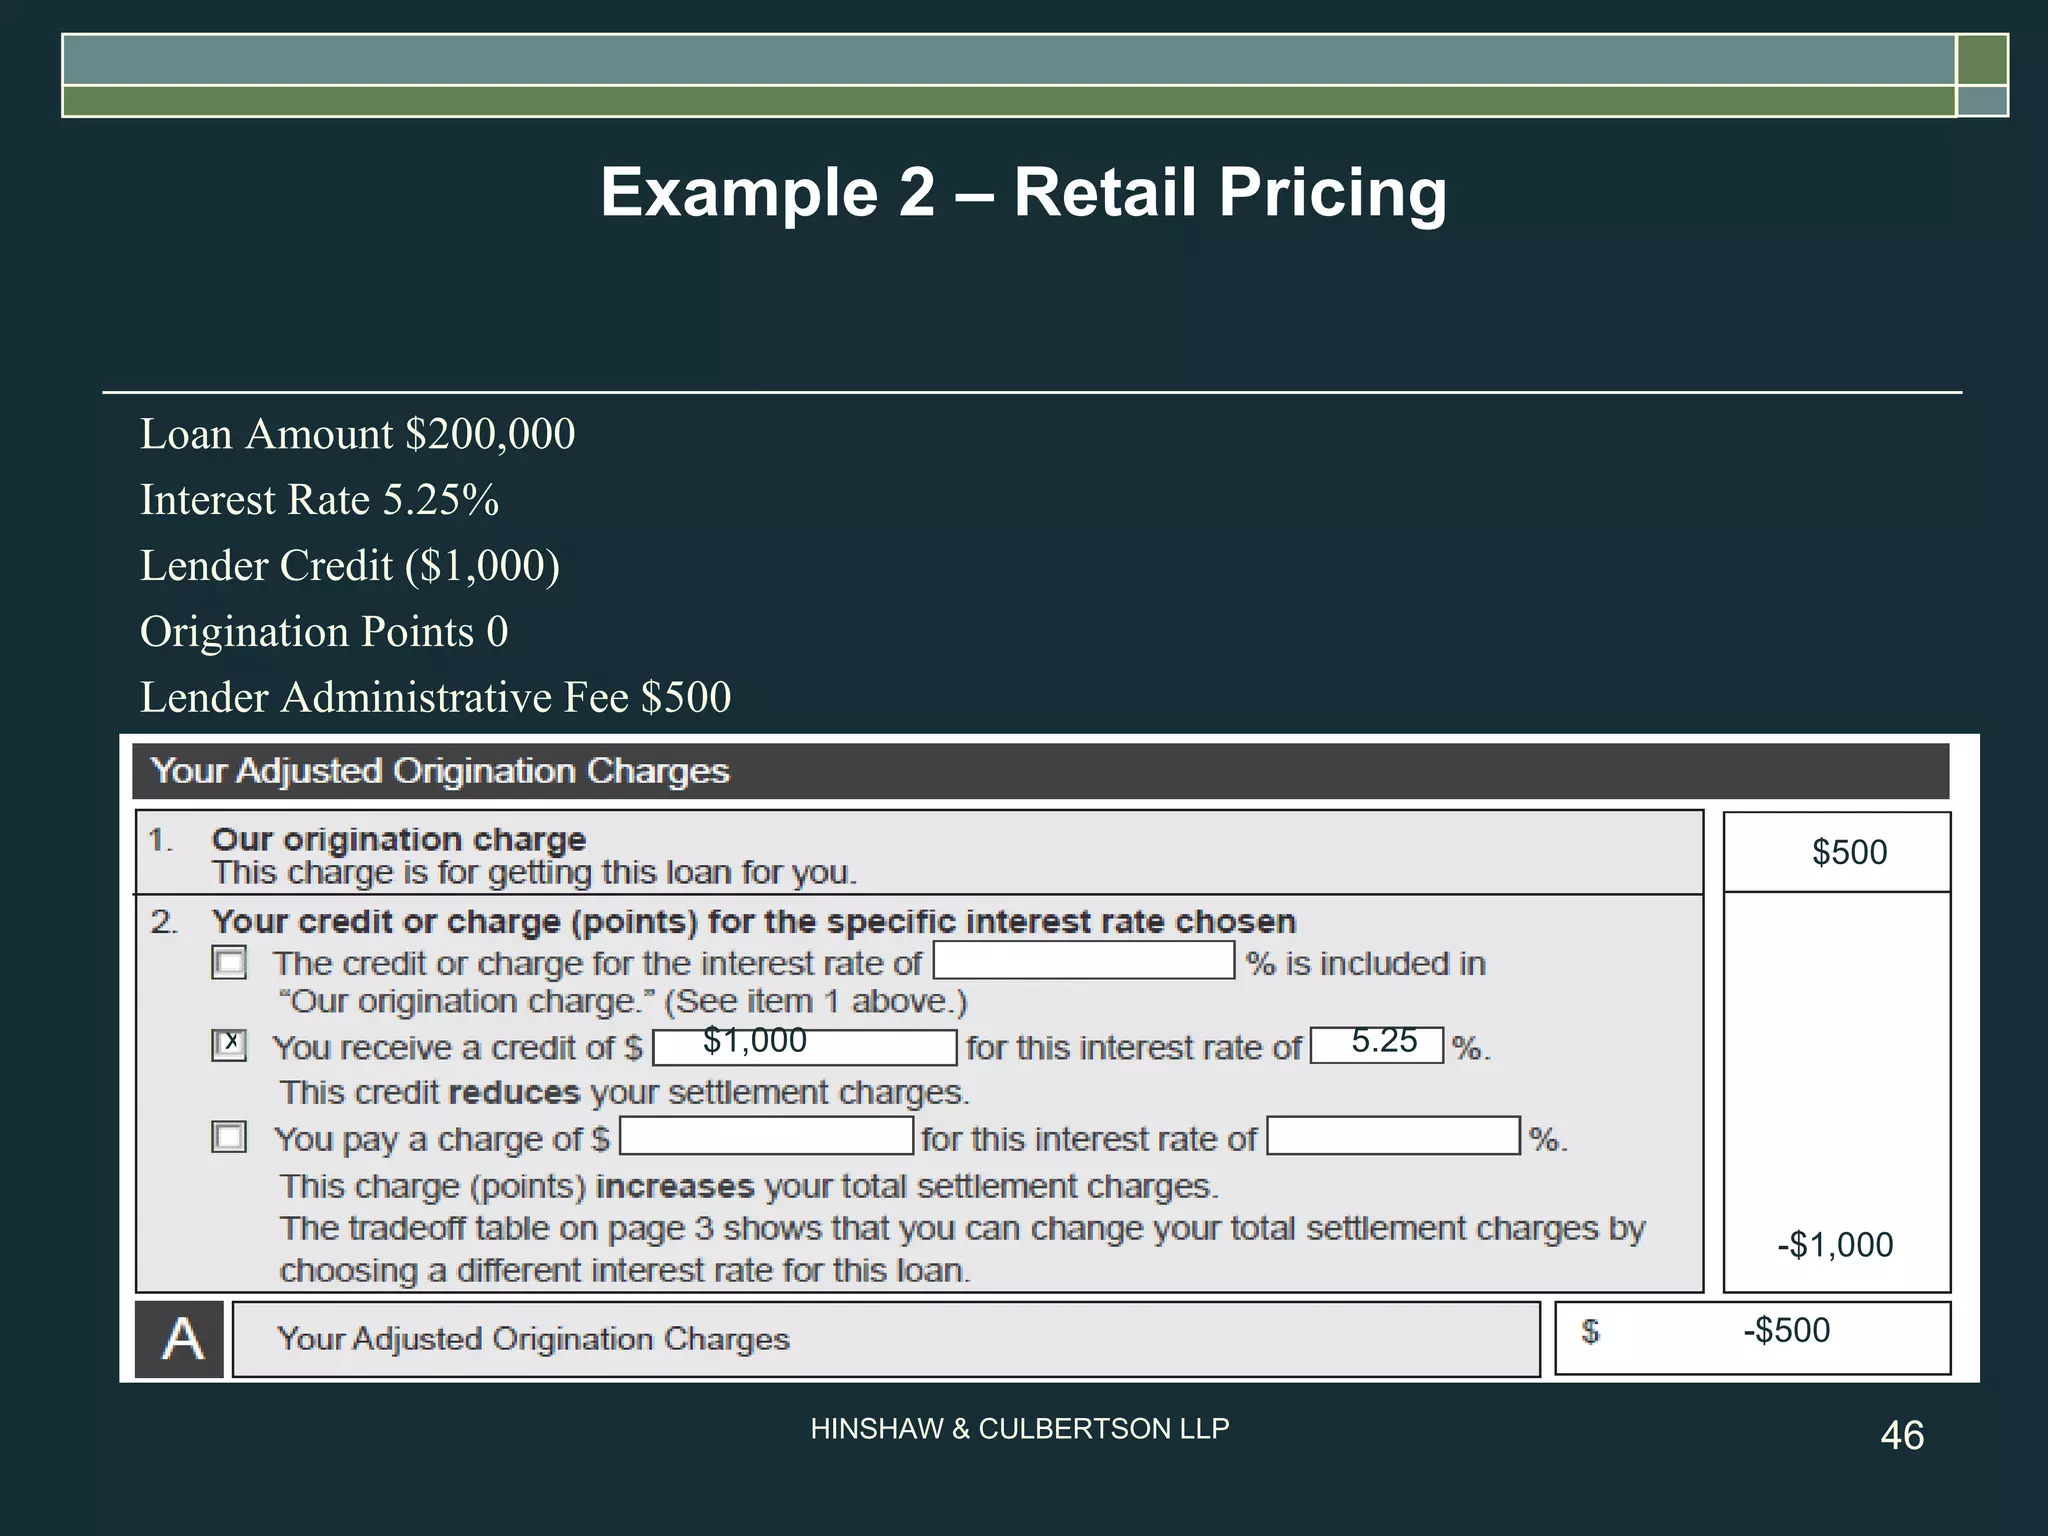Uncheck the 'You receive a credit' checkbox

point(229,1045)
